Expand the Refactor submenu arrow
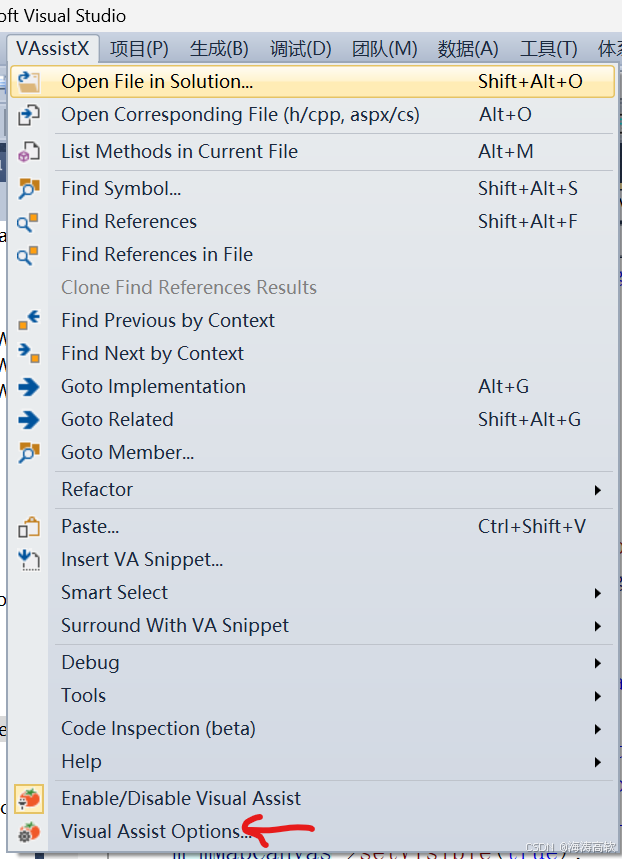622x859 pixels. [598, 490]
